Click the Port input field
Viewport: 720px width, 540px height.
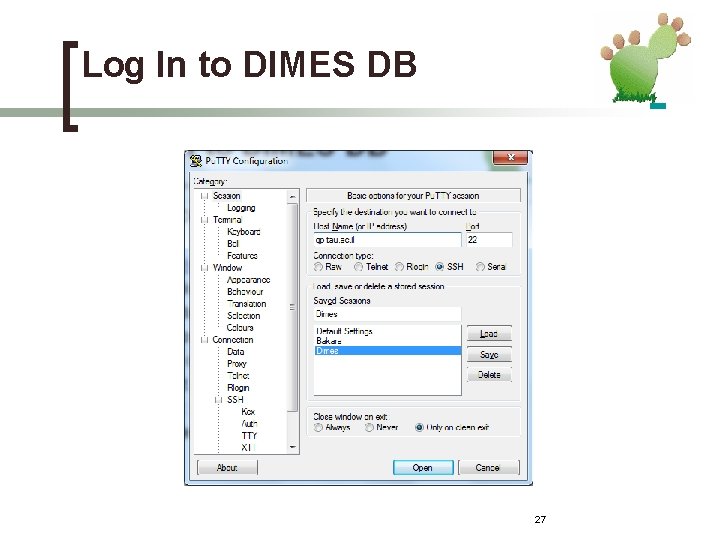(x=489, y=240)
